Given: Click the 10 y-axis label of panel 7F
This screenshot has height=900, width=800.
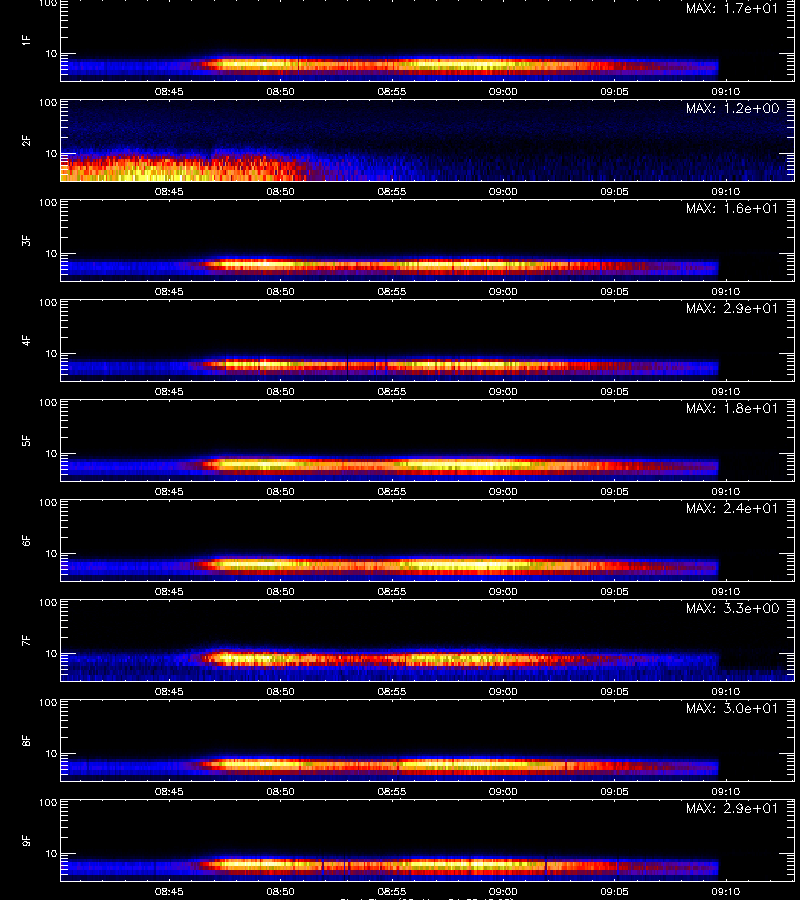Looking at the screenshot, I should (51, 653).
